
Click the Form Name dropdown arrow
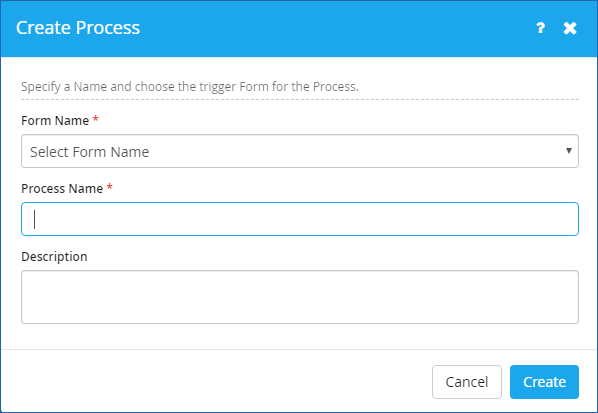click(x=569, y=151)
